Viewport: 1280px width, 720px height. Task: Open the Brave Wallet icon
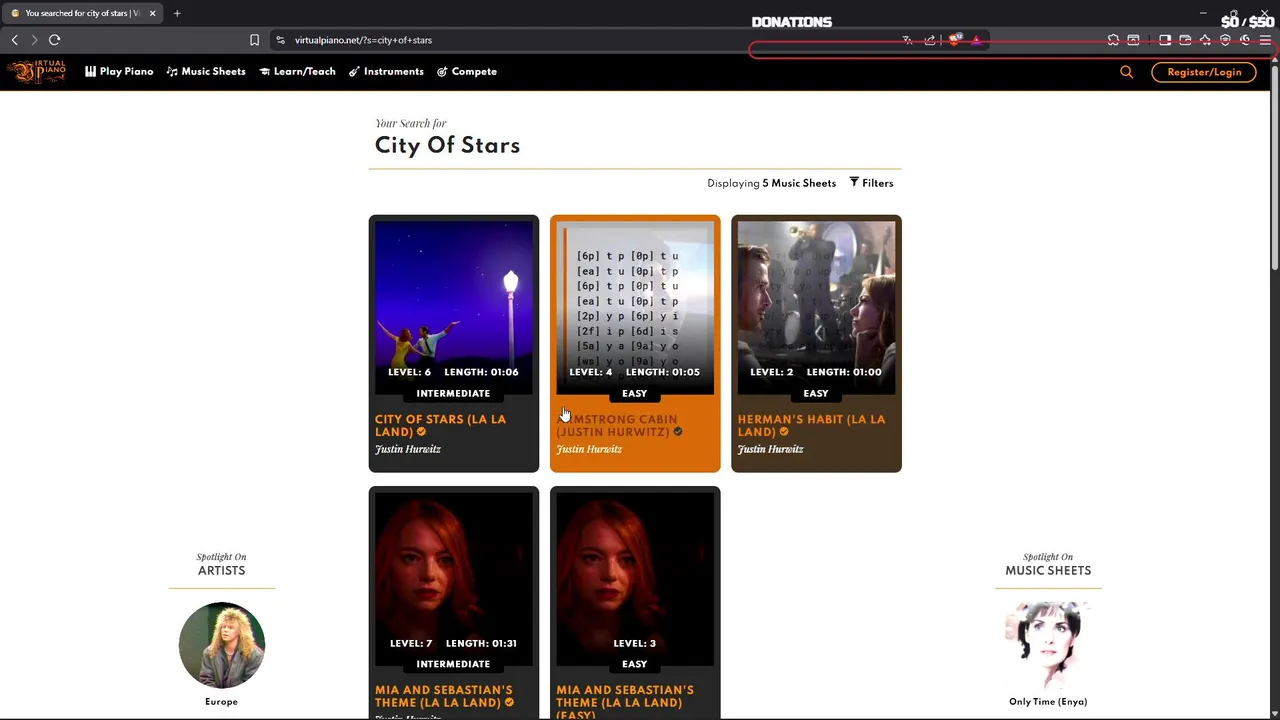click(x=1185, y=40)
